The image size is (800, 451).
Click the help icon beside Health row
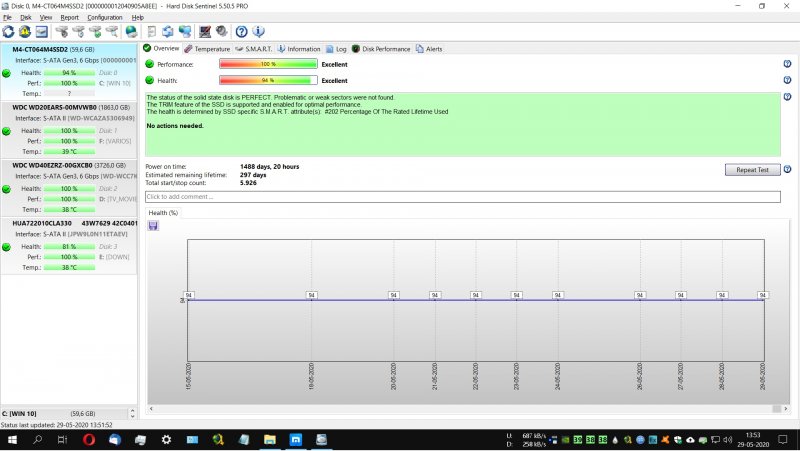[787, 80]
